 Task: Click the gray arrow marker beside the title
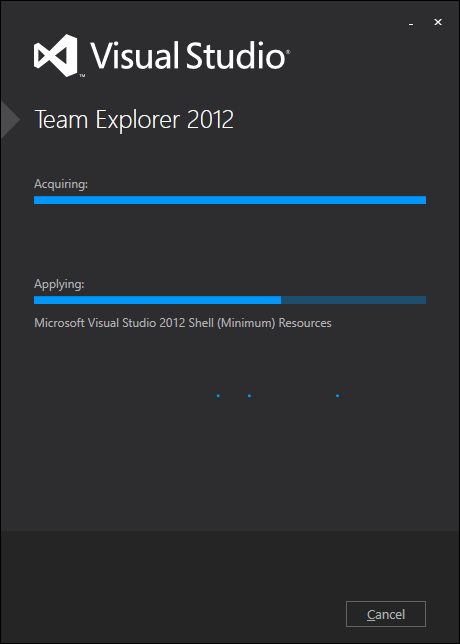(10, 120)
